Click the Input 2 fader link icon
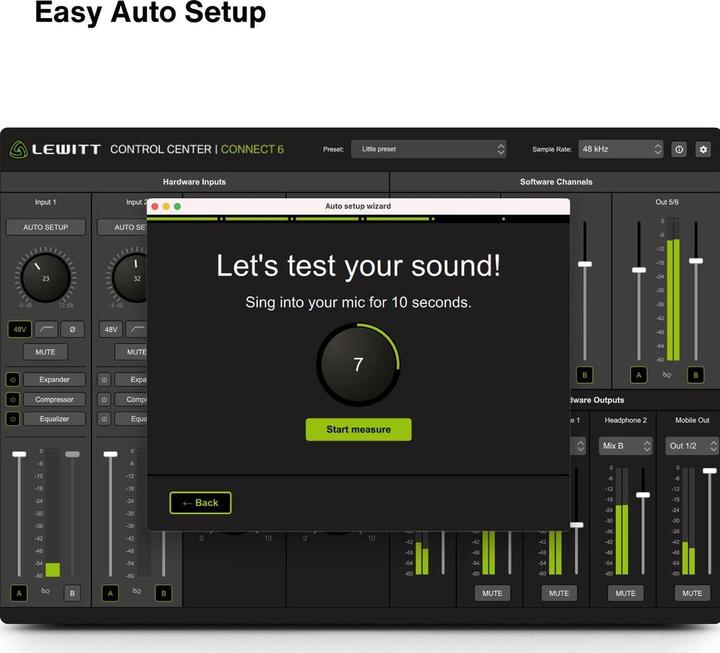This screenshot has width=720, height=653. [136, 591]
